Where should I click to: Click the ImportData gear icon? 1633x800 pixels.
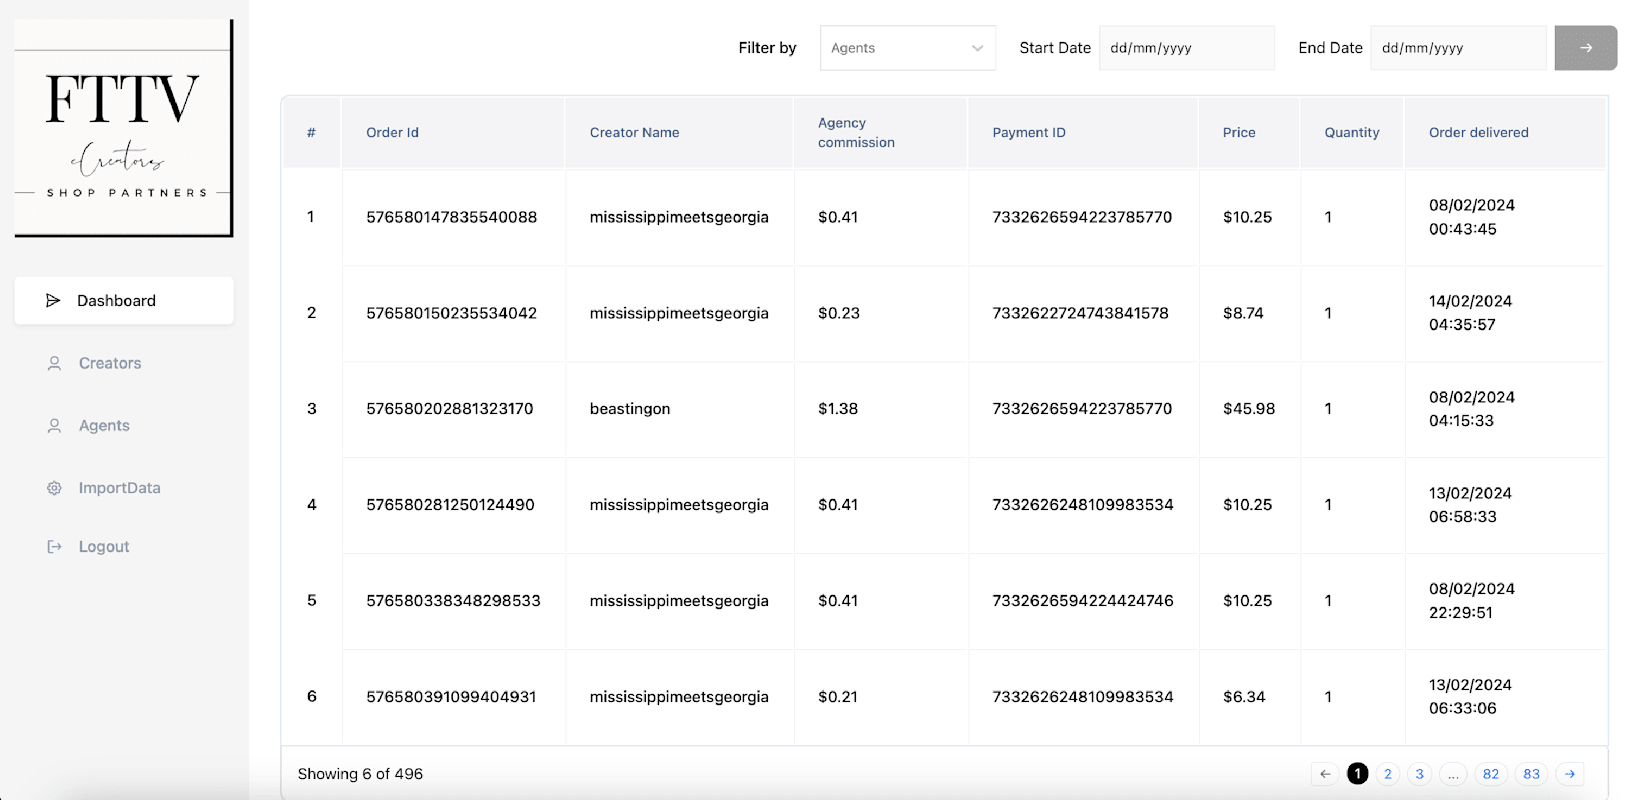pos(54,488)
